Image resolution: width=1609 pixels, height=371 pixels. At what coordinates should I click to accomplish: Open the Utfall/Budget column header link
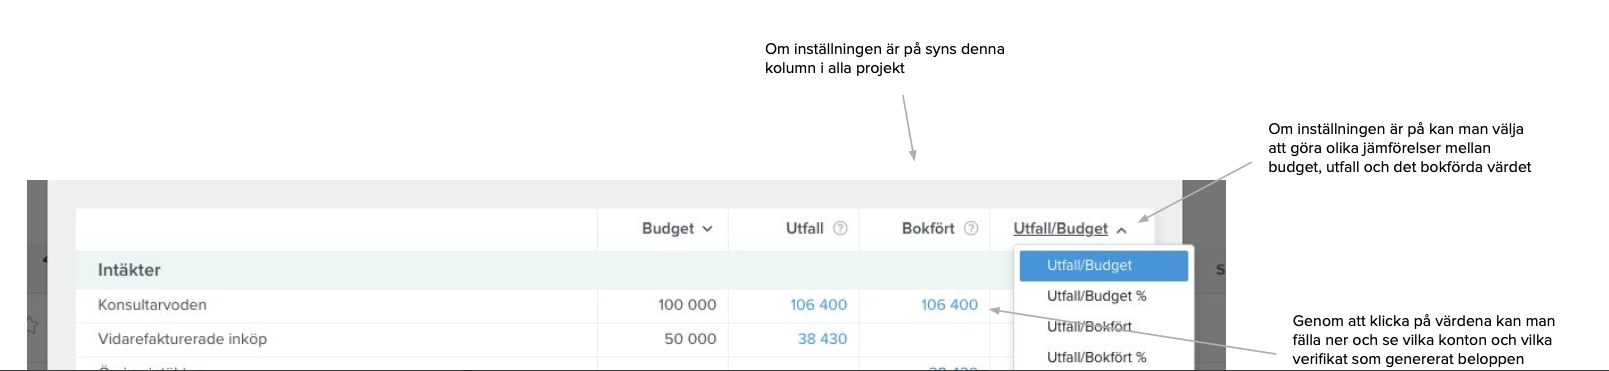(1060, 228)
